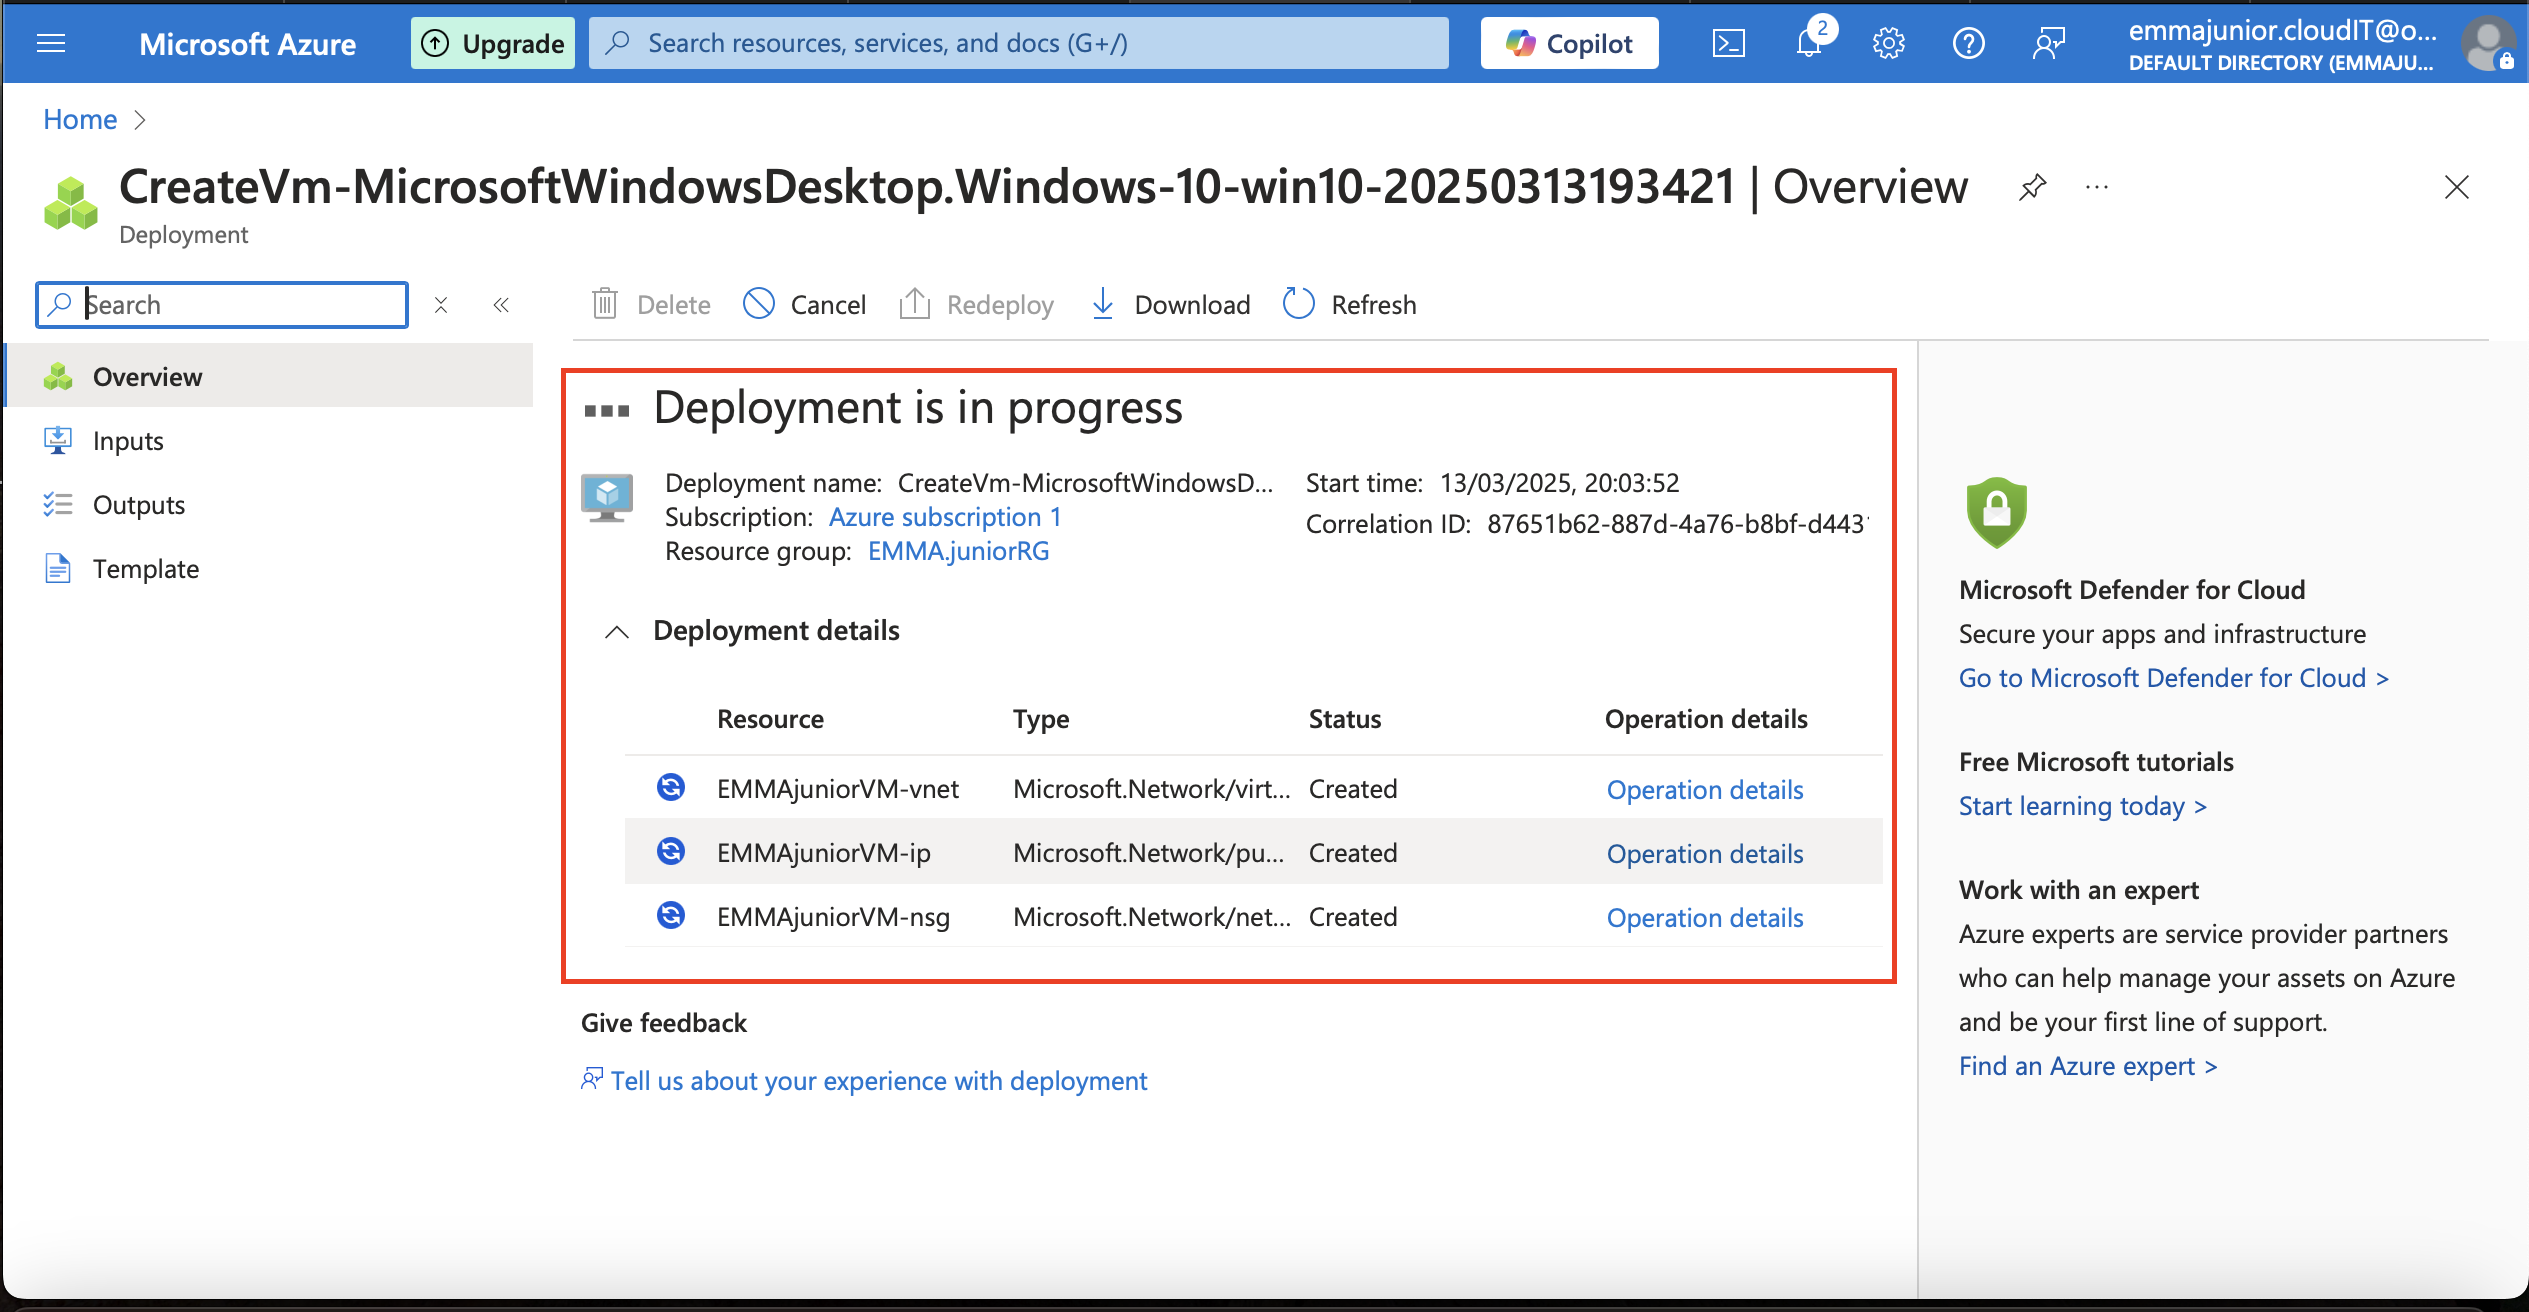Click the Type column header

click(x=1041, y=719)
